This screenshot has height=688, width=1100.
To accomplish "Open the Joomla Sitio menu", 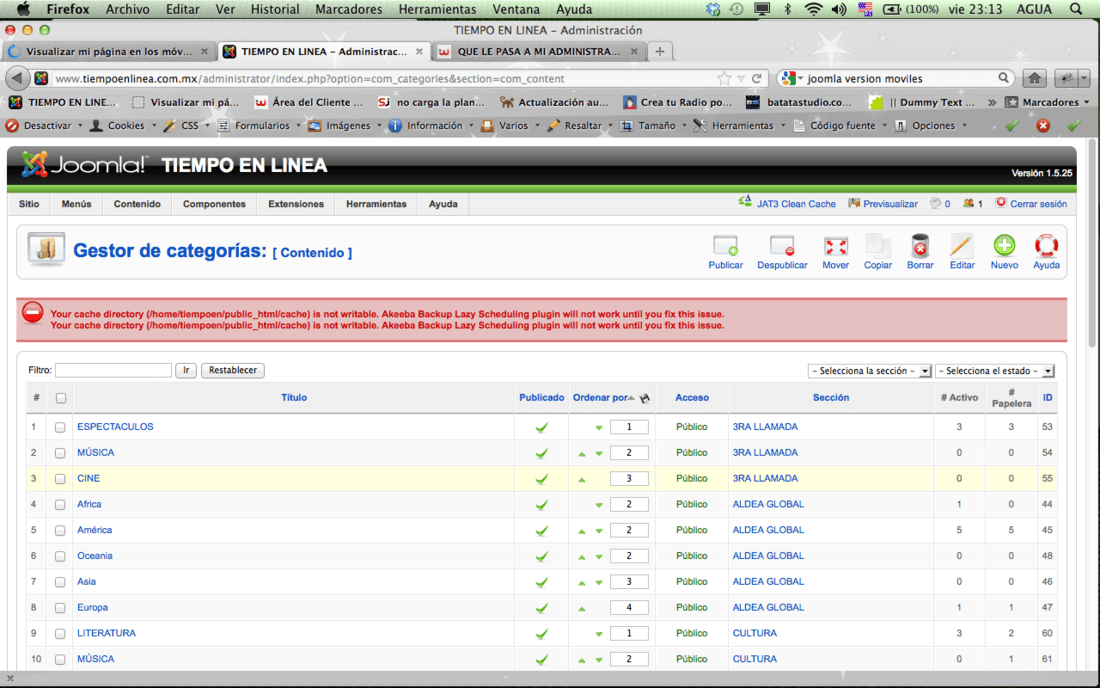I will coord(29,204).
